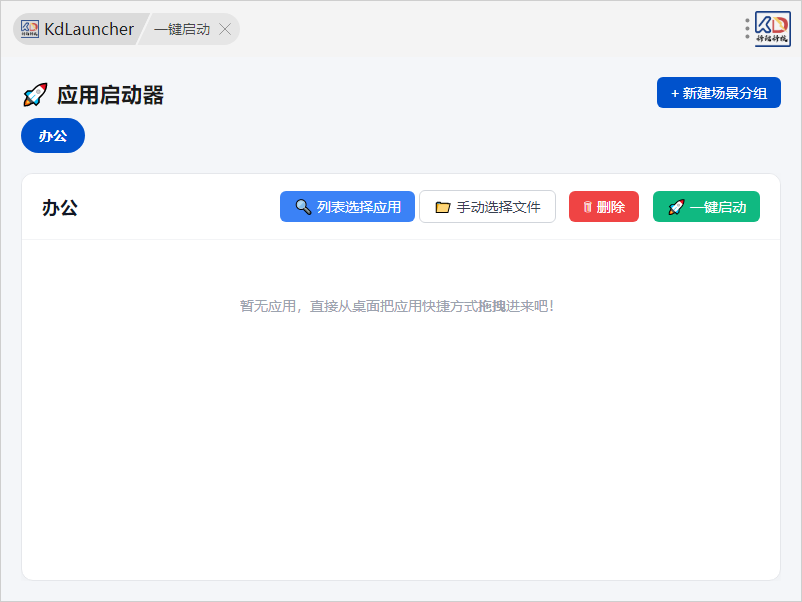
Task: Click the 应用启动器 page title
Action: (110, 95)
